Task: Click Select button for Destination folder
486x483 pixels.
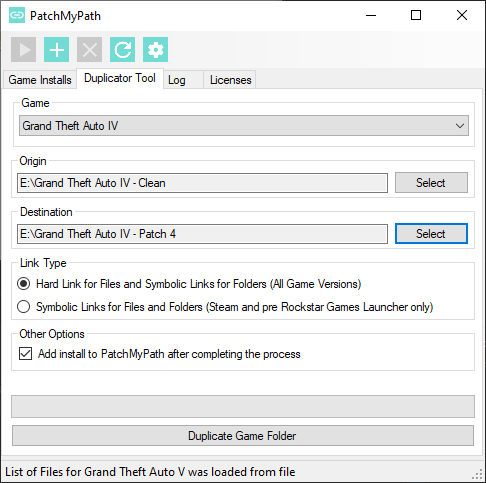Action: point(431,234)
